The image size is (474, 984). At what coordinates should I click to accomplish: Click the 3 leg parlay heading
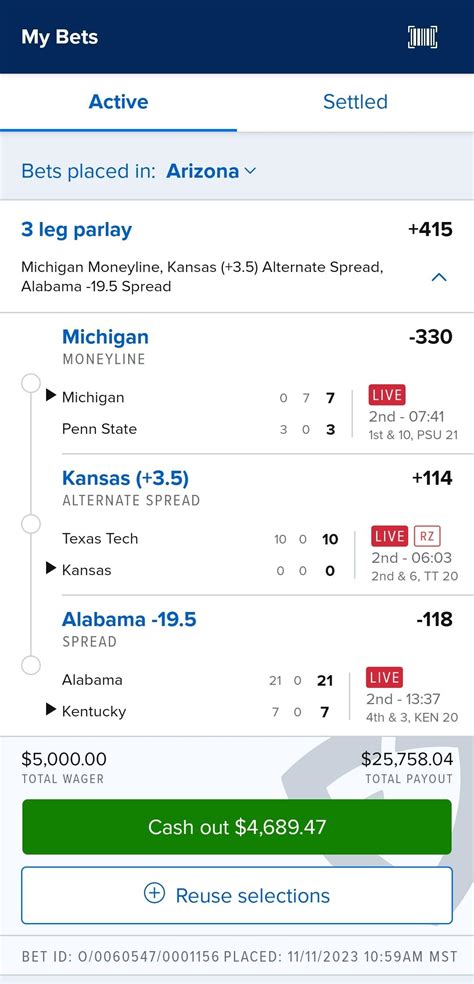pos(77,230)
